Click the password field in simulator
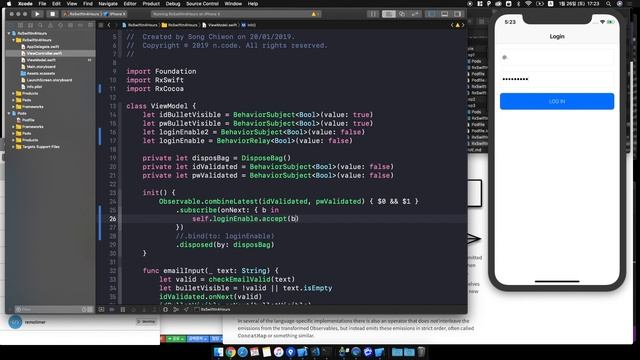This screenshot has width=640, height=360. [557, 79]
